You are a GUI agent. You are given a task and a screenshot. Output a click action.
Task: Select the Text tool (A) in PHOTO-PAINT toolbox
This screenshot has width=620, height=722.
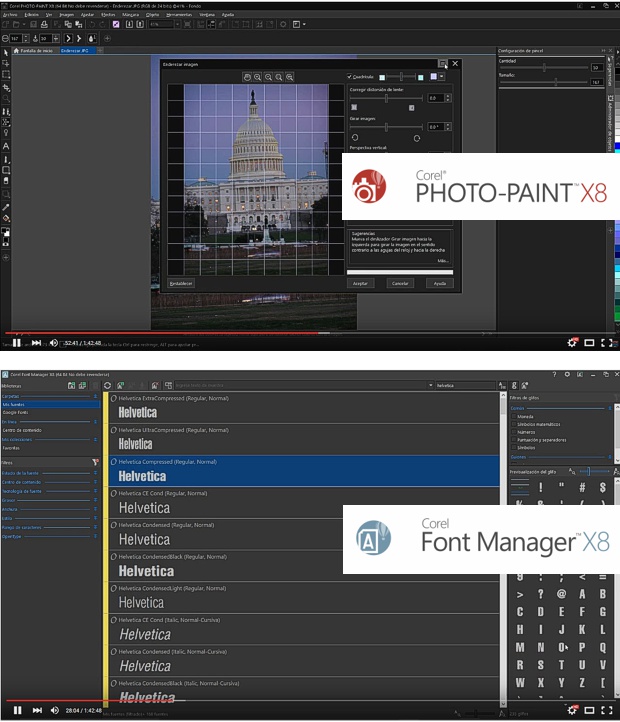point(6,146)
